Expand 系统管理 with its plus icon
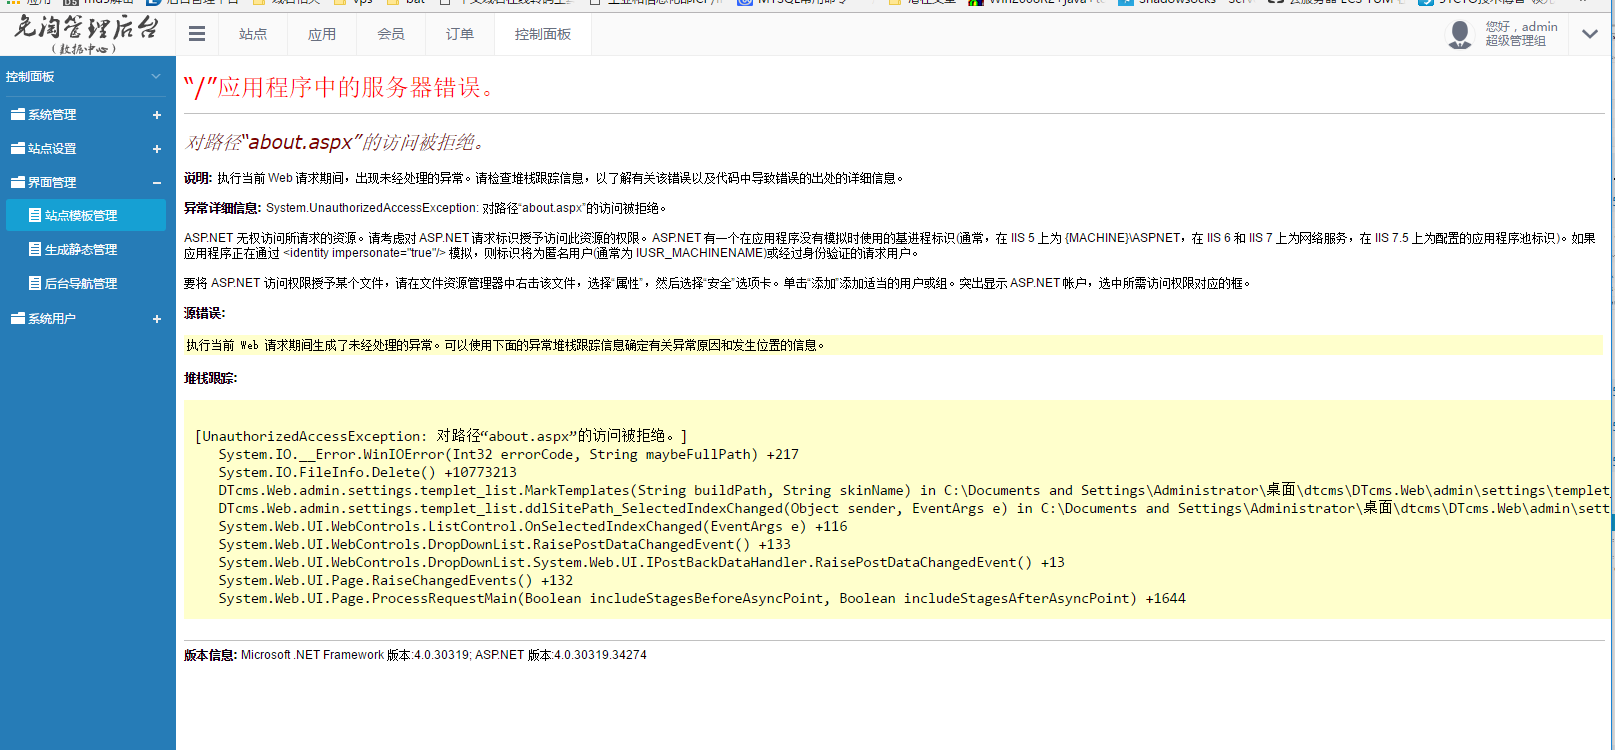Image resolution: width=1615 pixels, height=750 pixels. (157, 115)
